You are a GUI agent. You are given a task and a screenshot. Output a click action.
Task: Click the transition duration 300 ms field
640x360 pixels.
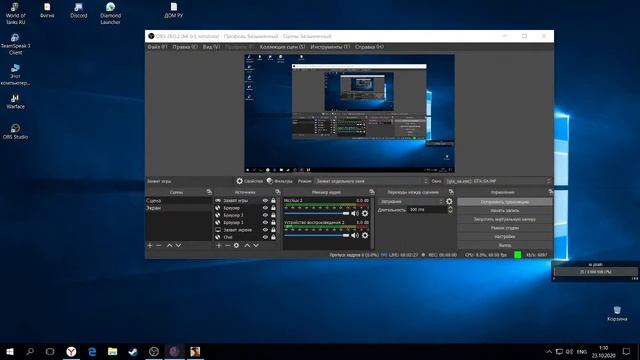click(427, 209)
